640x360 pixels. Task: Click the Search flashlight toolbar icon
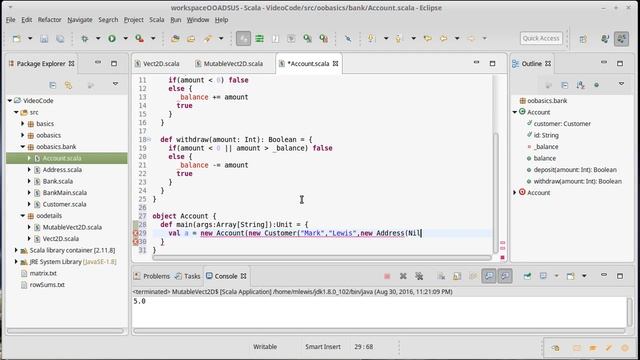coord(208,38)
